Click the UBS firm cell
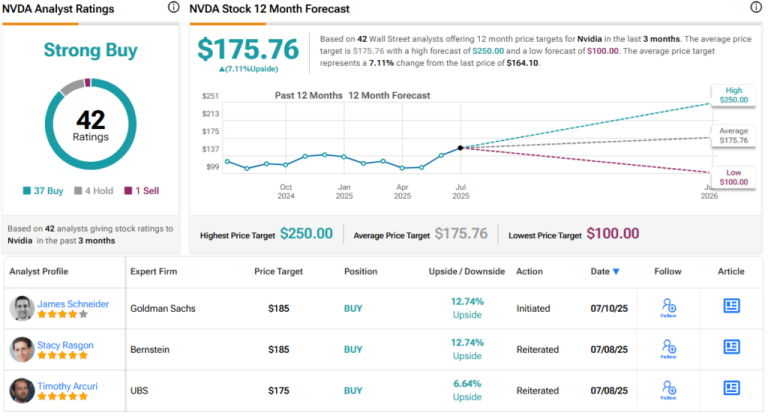Viewport: 768px width, 416px height. [x=139, y=391]
